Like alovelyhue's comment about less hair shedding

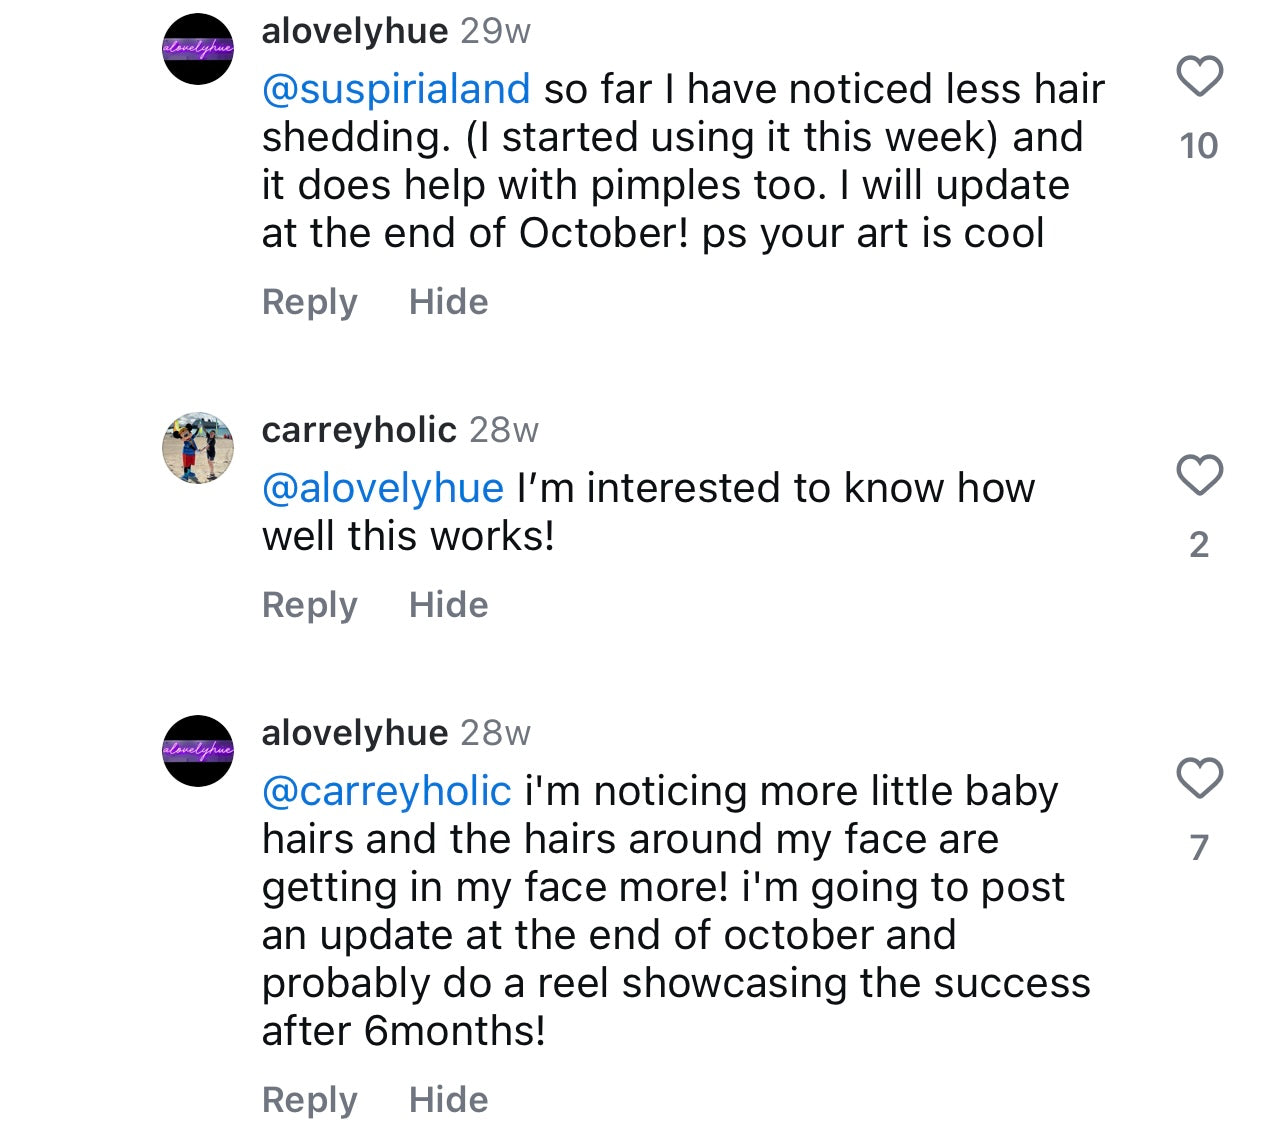1199,77
